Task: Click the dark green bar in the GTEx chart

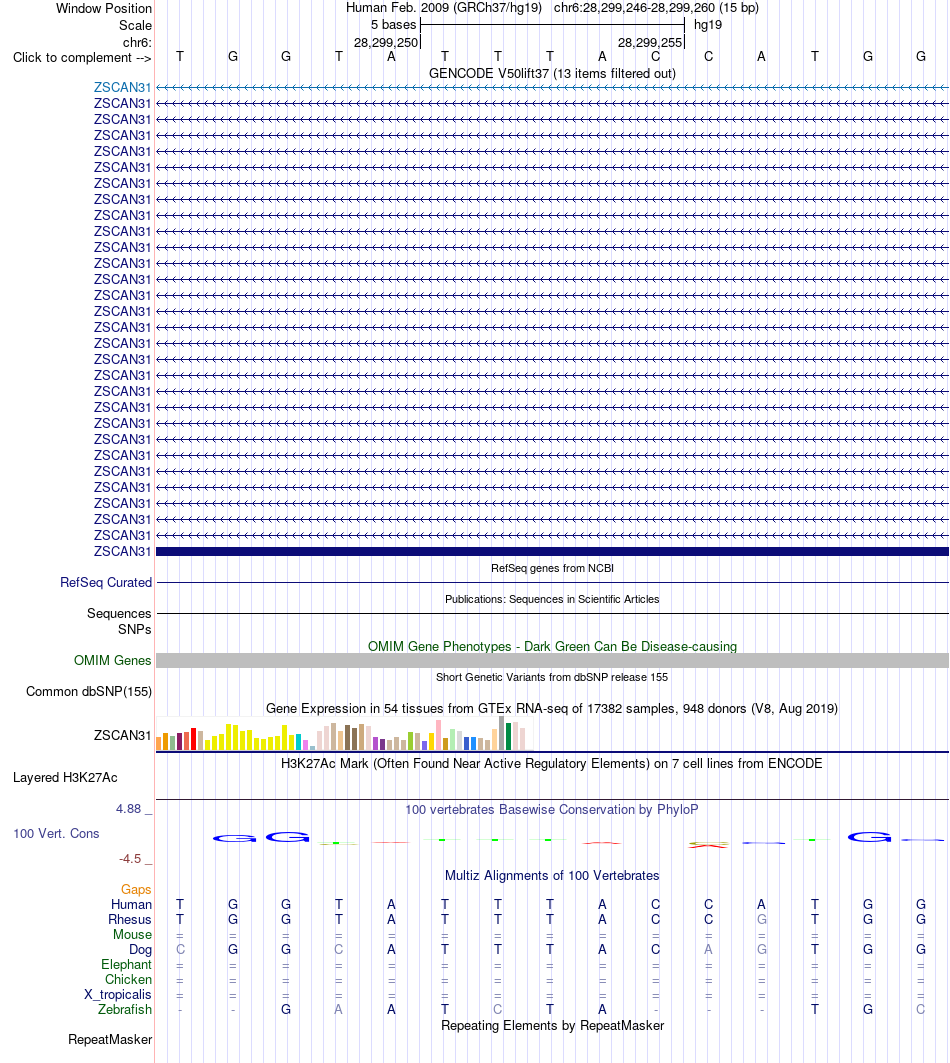Action: [509, 737]
